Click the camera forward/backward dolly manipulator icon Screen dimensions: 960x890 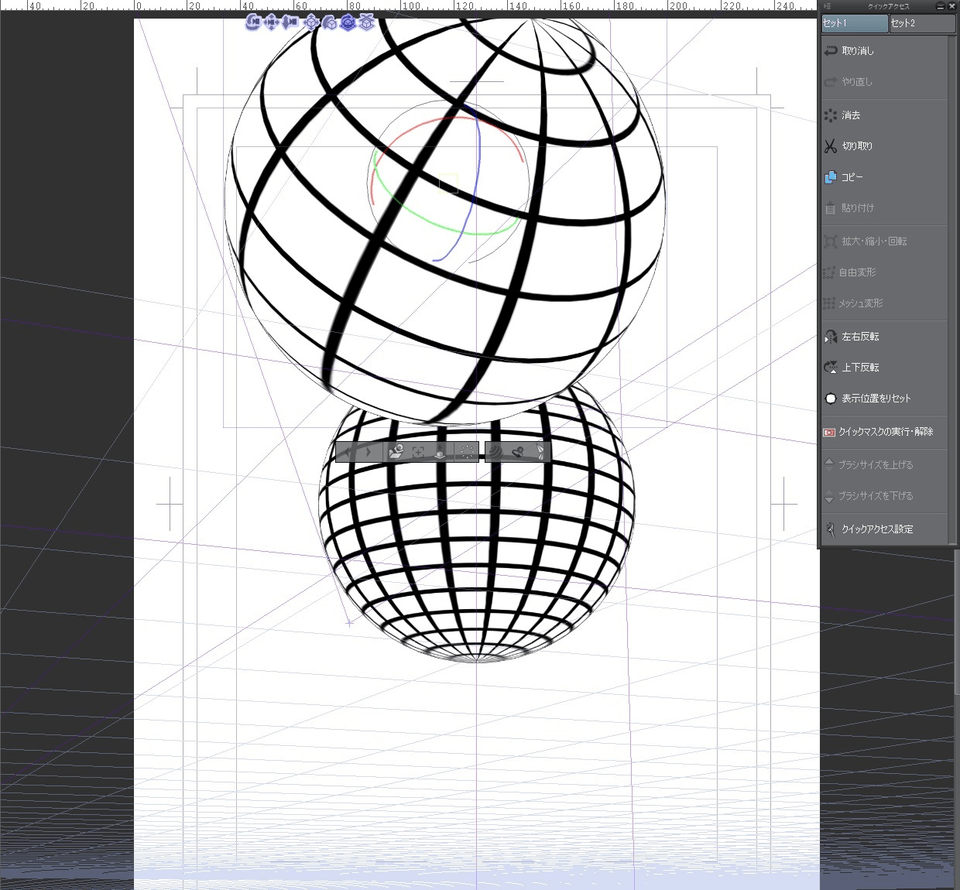[x=290, y=23]
